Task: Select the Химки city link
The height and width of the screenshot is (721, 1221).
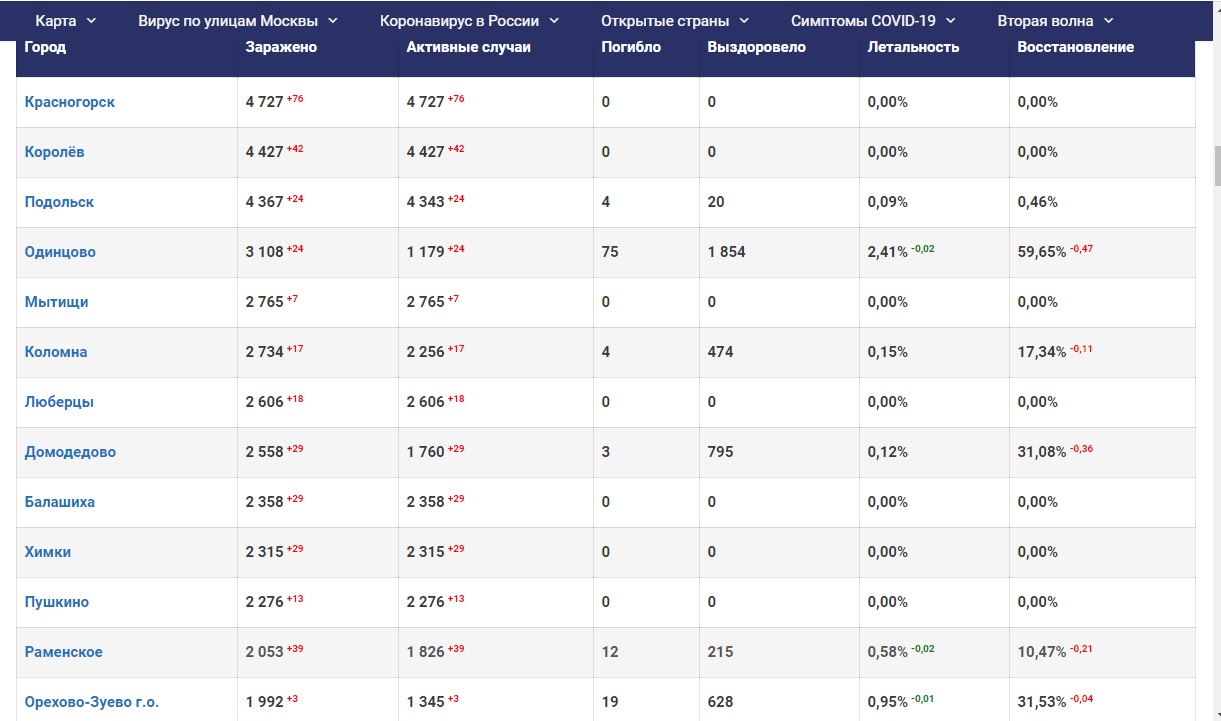Action: click(x=48, y=552)
